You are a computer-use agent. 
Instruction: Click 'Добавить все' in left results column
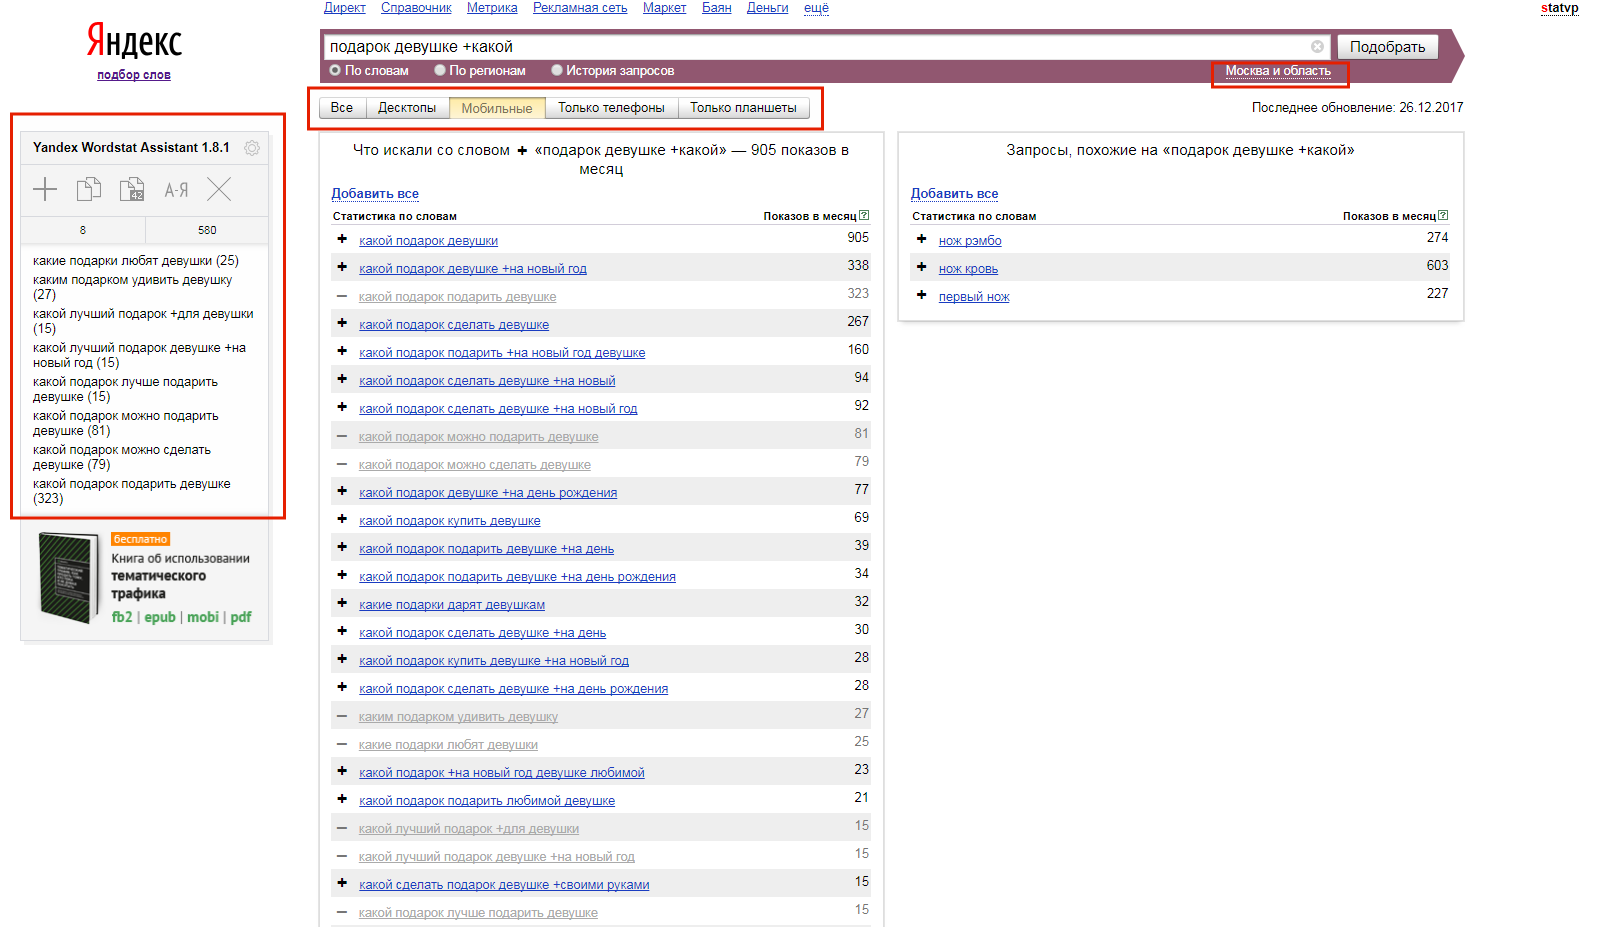point(375,194)
